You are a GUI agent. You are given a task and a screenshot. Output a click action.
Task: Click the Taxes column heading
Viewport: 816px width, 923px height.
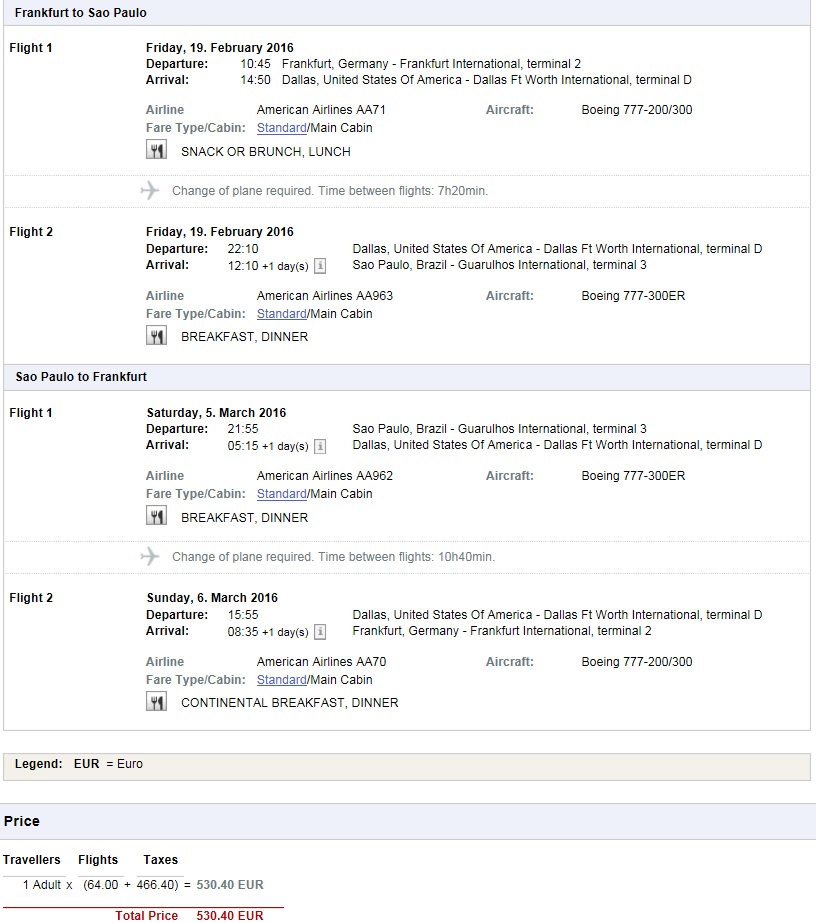point(160,859)
